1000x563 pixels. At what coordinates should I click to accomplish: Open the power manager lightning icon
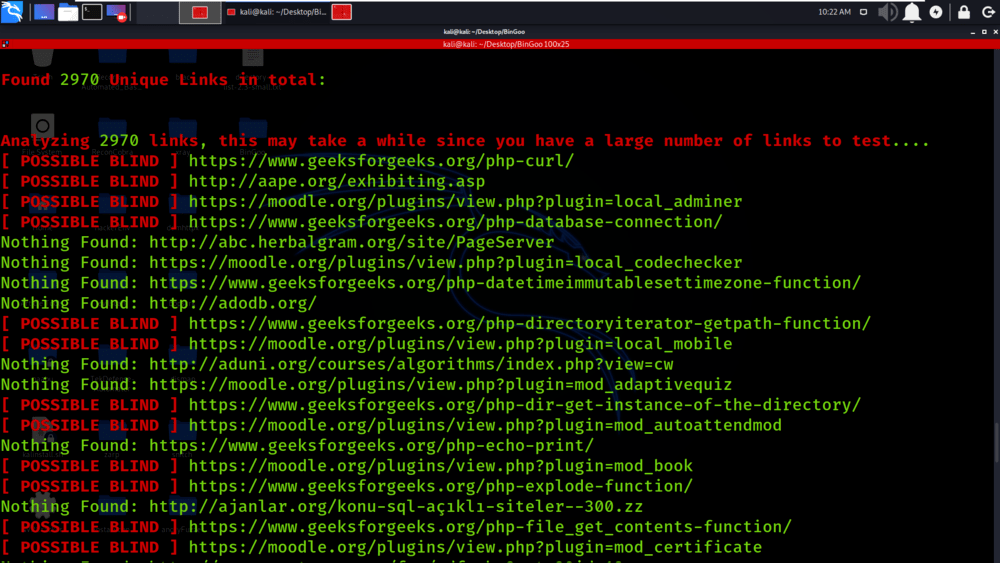[x=936, y=12]
